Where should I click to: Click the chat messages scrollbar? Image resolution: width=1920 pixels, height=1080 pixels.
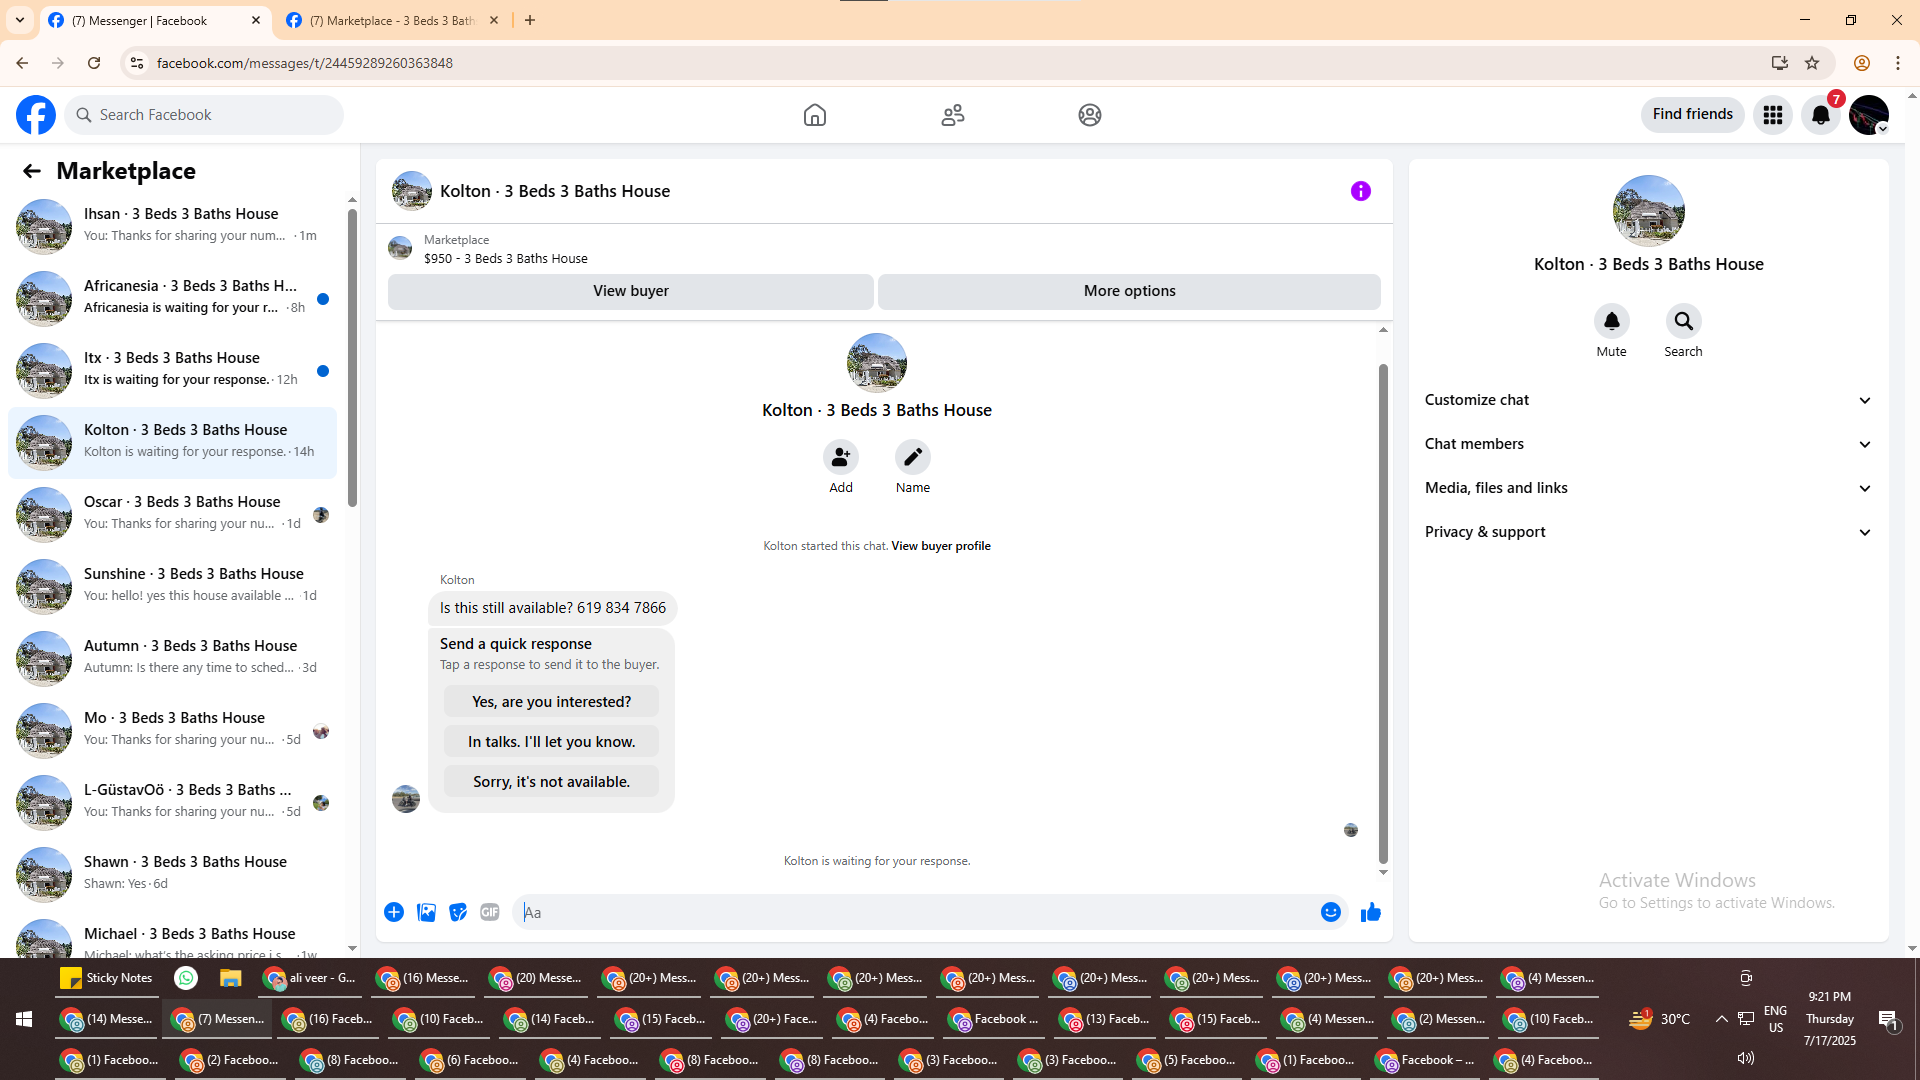click(1383, 612)
